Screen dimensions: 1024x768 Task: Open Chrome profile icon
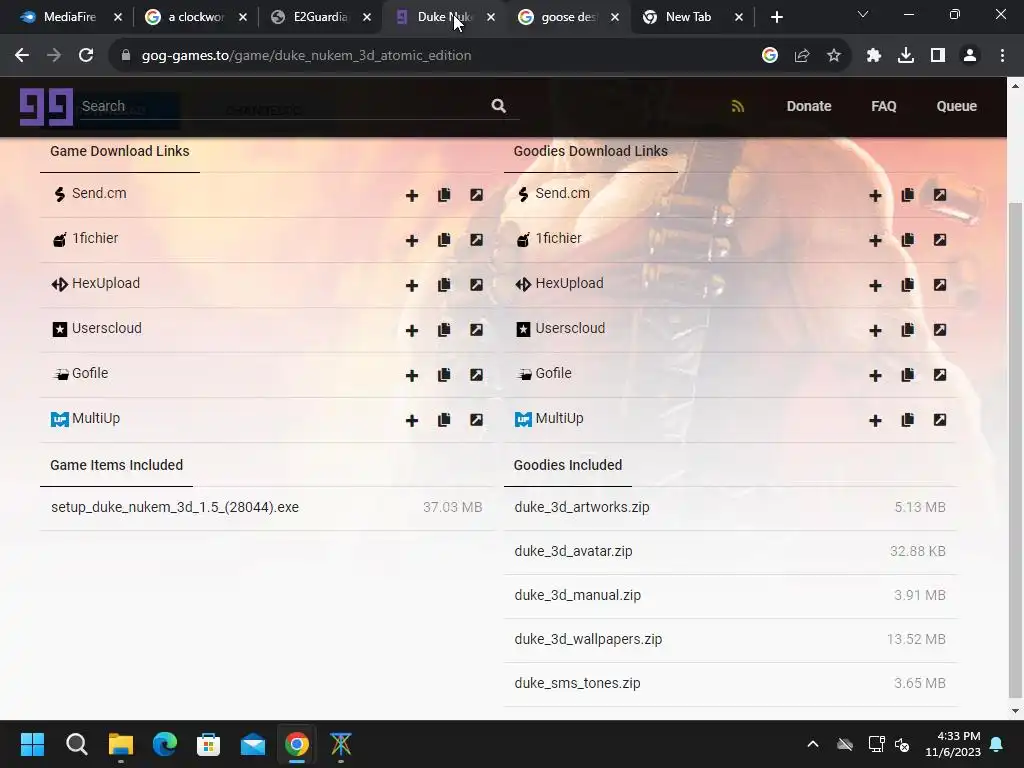[x=970, y=56]
